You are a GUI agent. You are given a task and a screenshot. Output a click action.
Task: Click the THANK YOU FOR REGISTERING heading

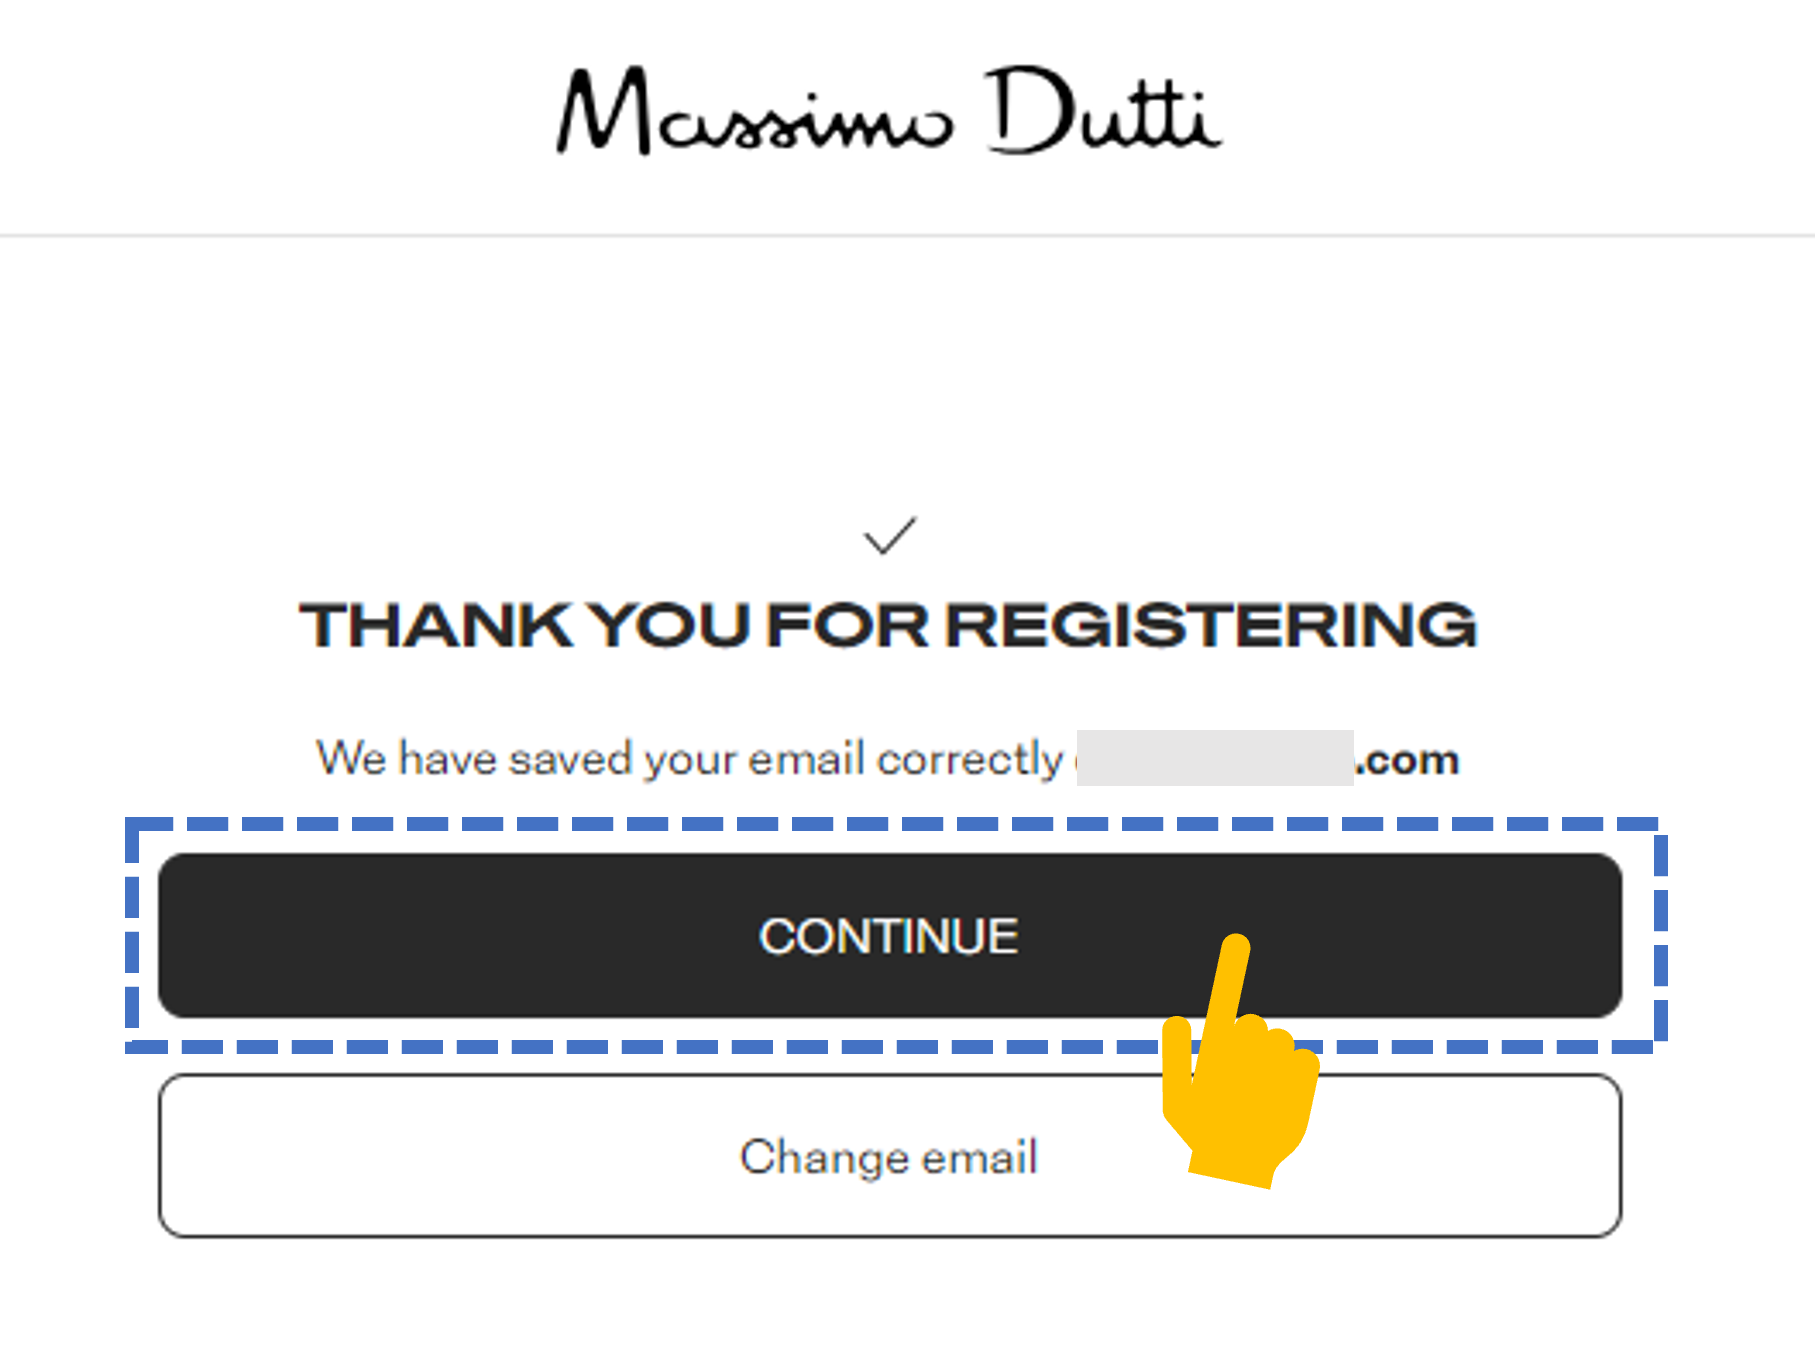[888, 625]
